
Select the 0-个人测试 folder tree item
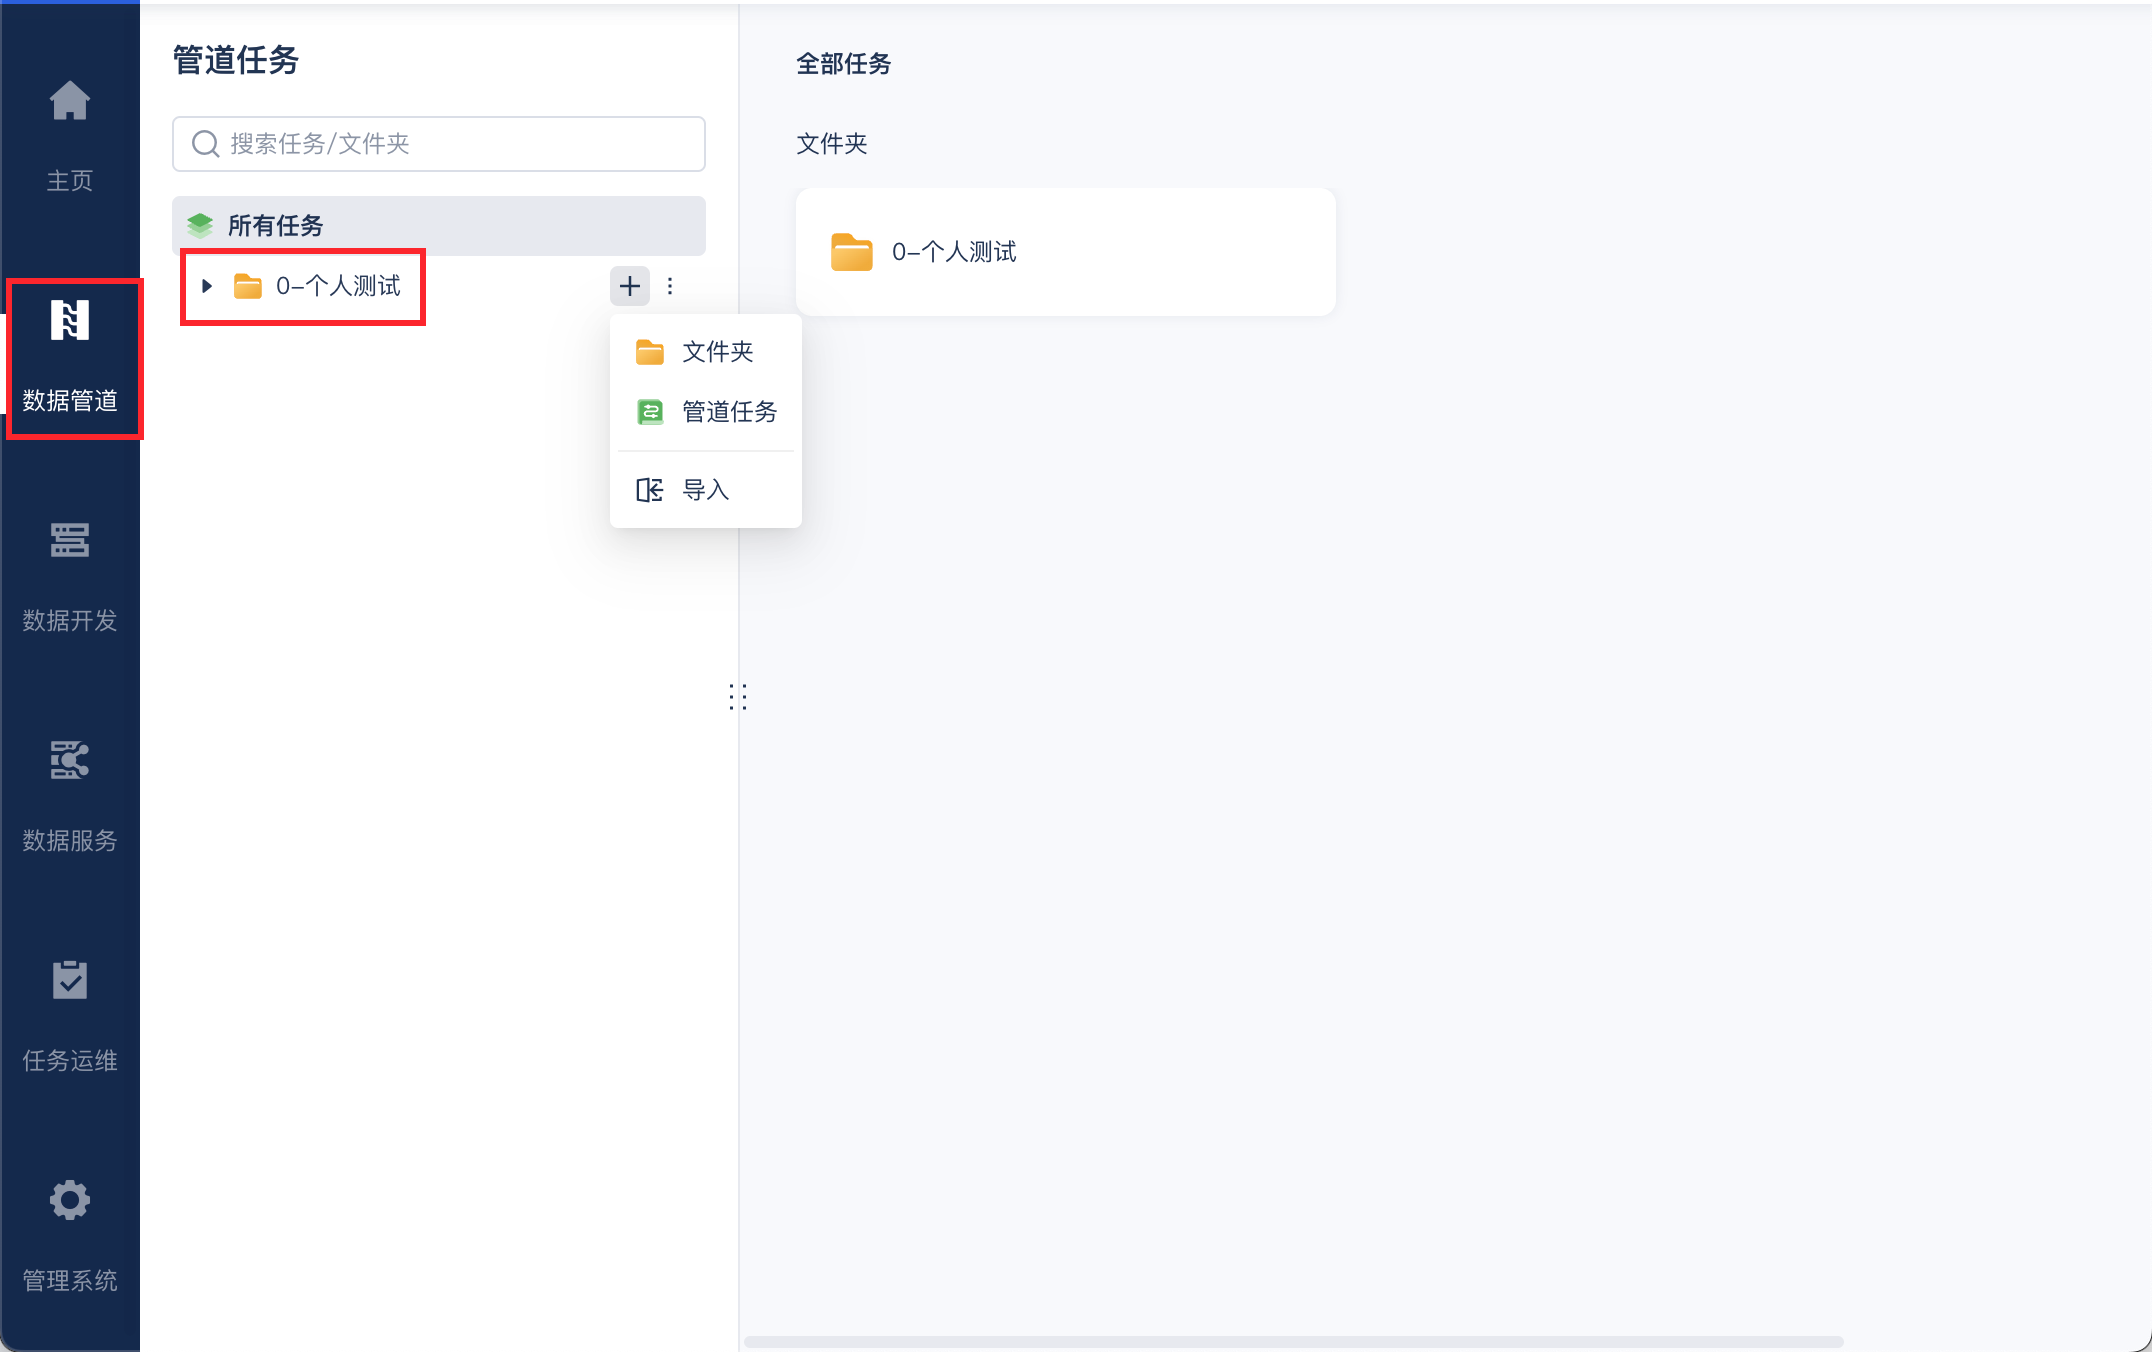coord(338,287)
